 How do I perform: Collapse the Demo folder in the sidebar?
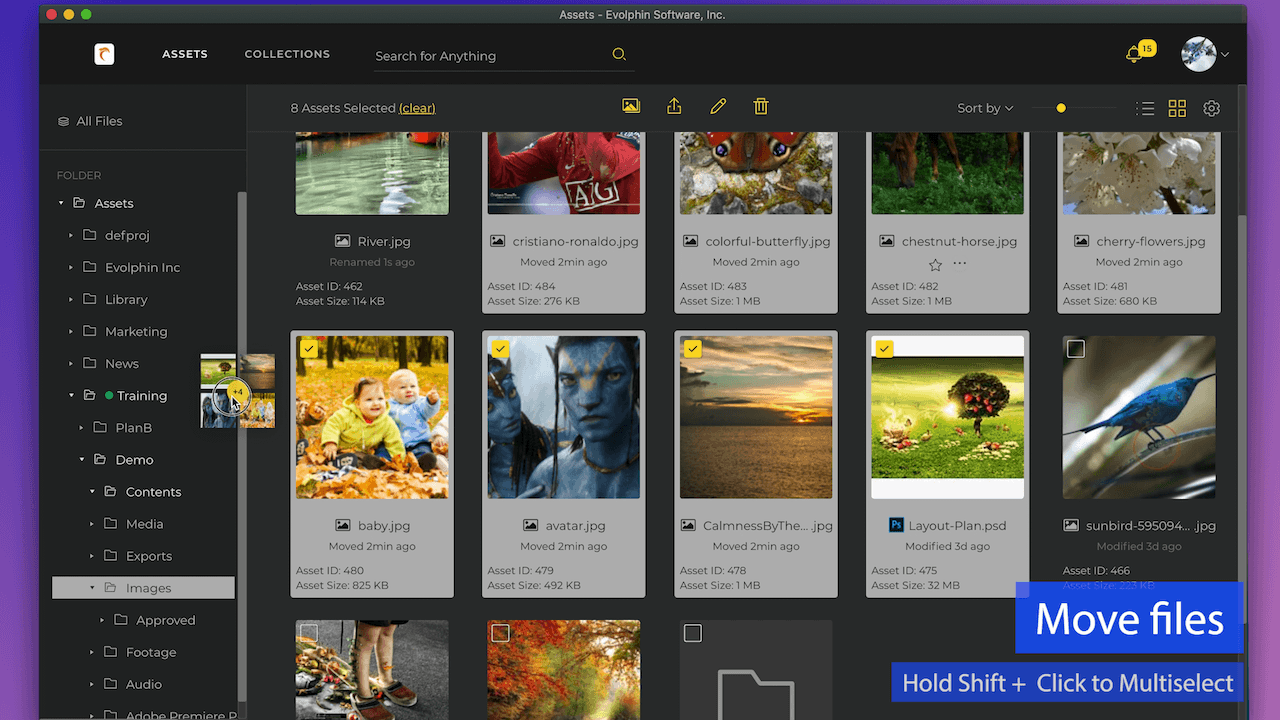coord(83,460)
